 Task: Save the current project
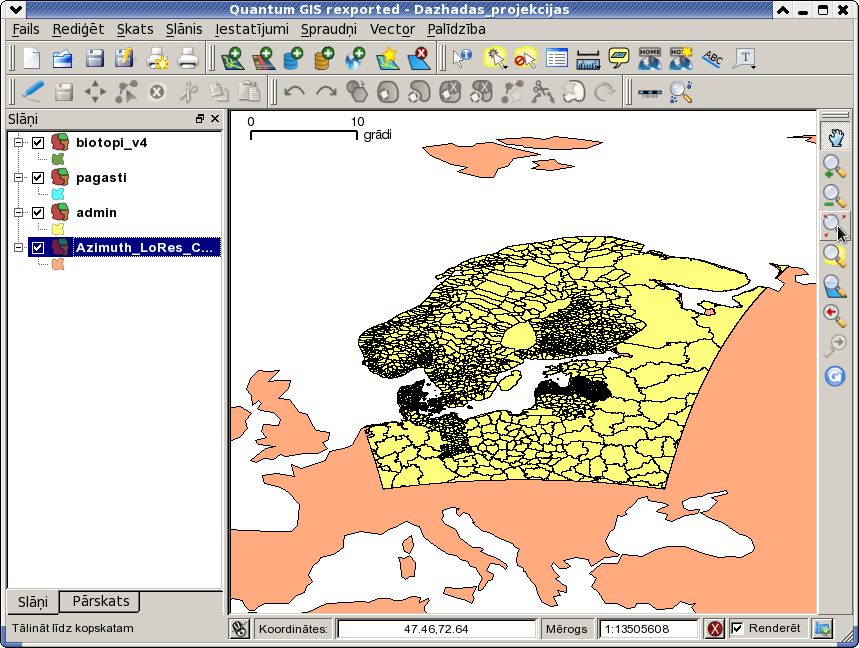click(x=95, y=58)
